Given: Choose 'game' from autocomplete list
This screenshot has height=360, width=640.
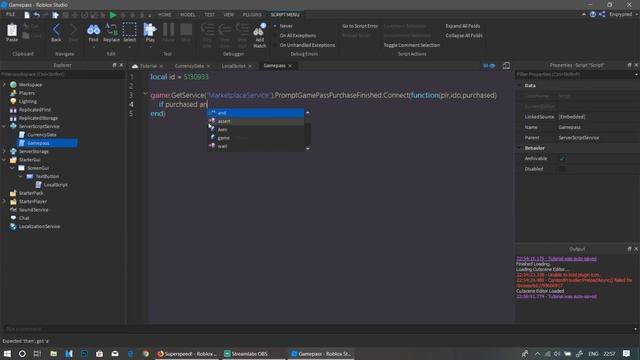Looking at the screenshot, I should pos(256,138).
